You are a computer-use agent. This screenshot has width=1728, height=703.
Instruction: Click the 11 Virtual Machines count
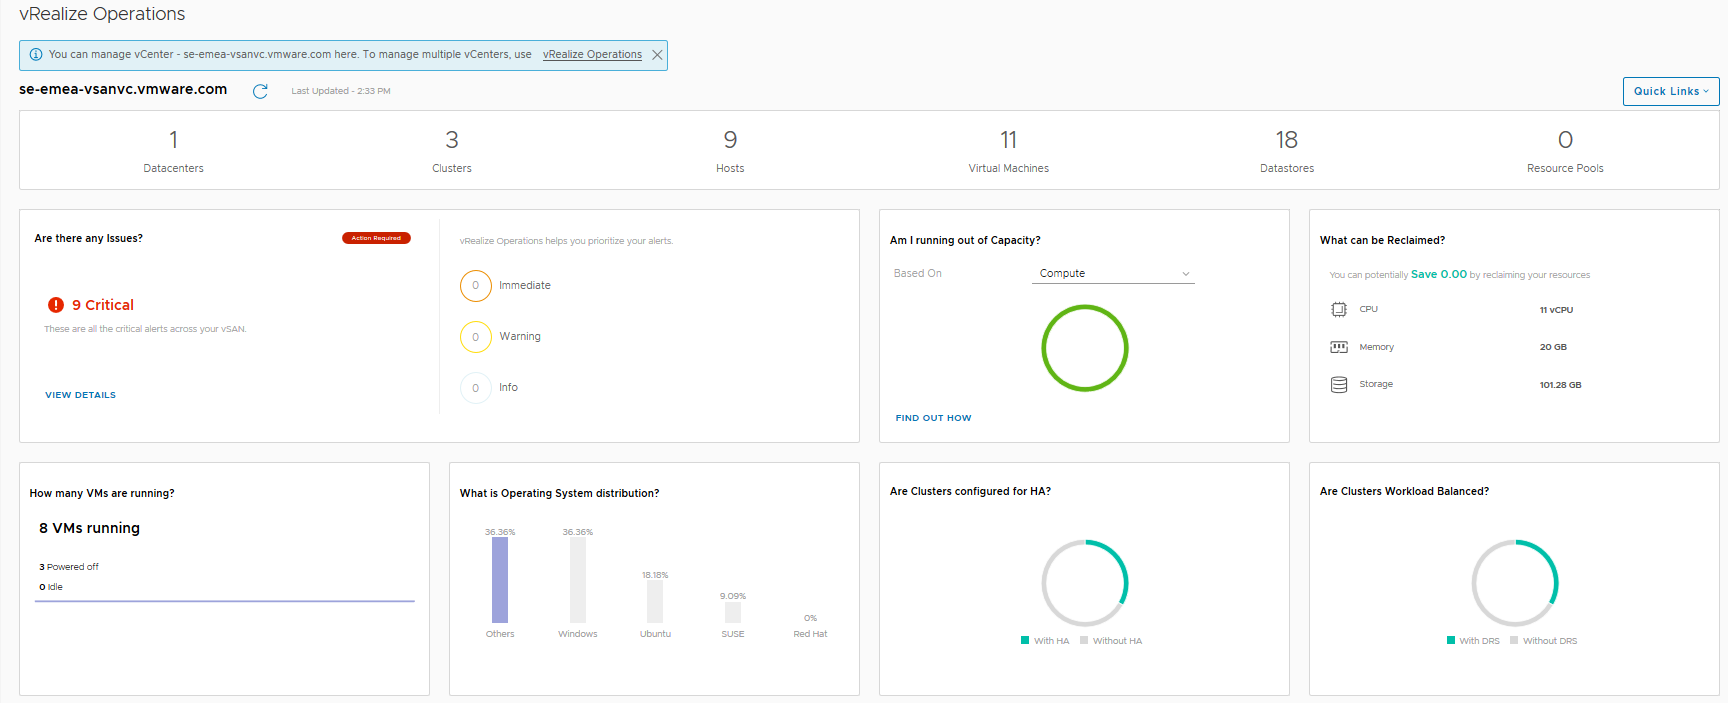click(x=1008, y=140)
